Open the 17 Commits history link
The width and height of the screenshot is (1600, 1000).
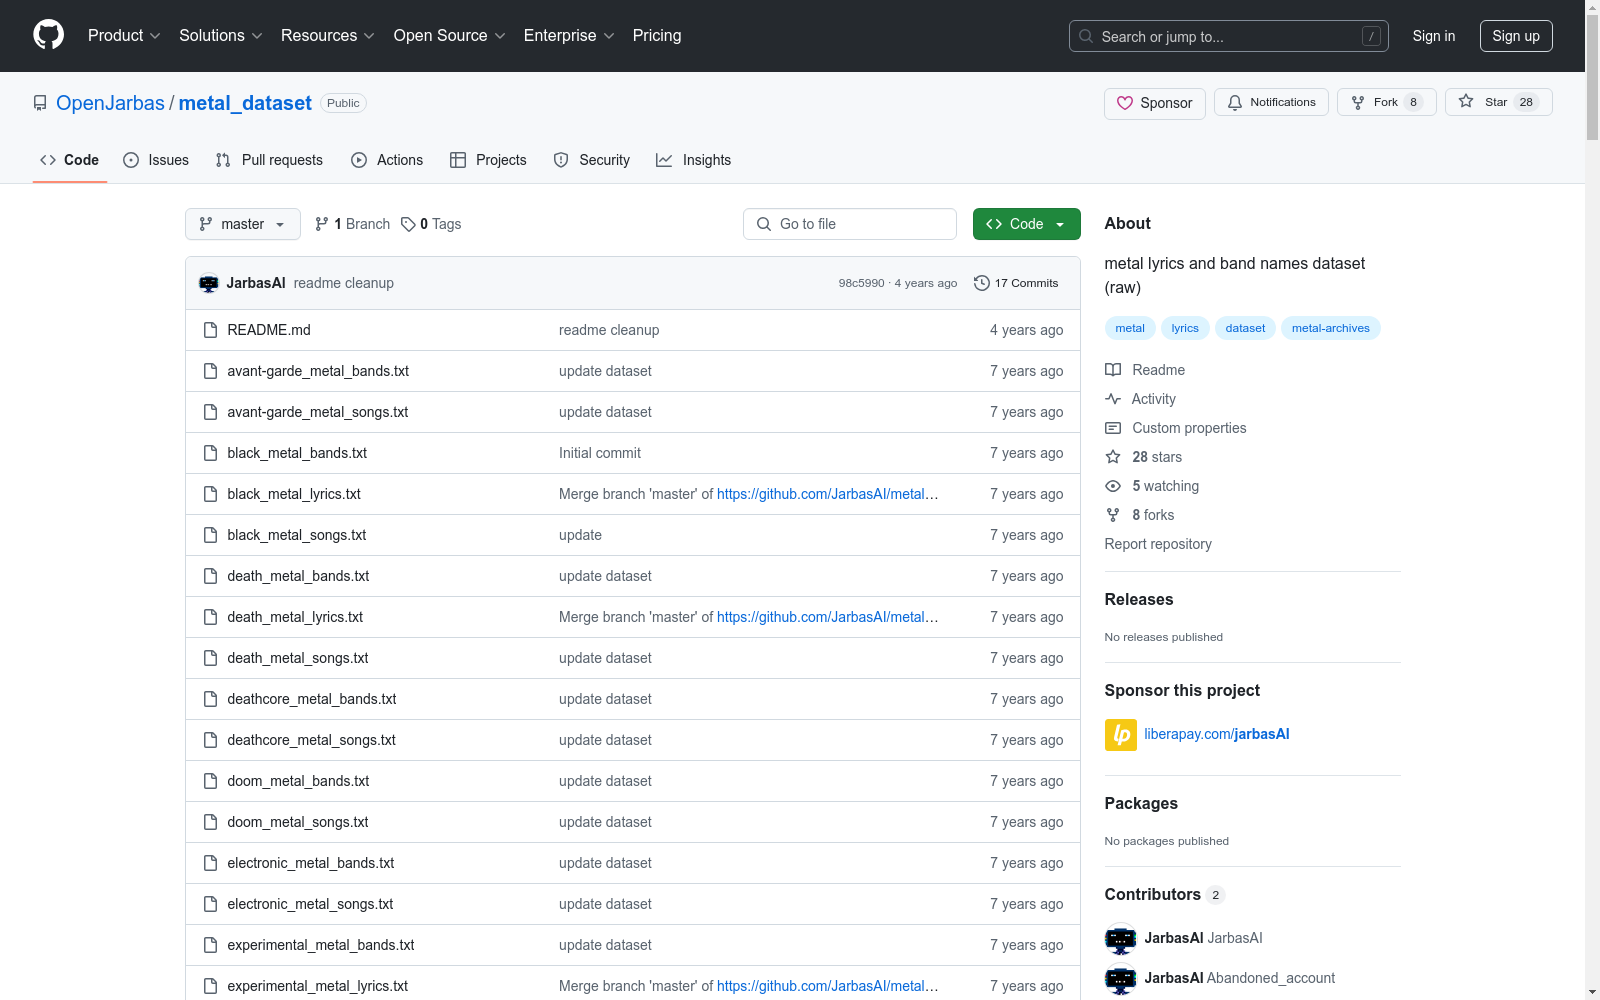[x=1016, y=283]
